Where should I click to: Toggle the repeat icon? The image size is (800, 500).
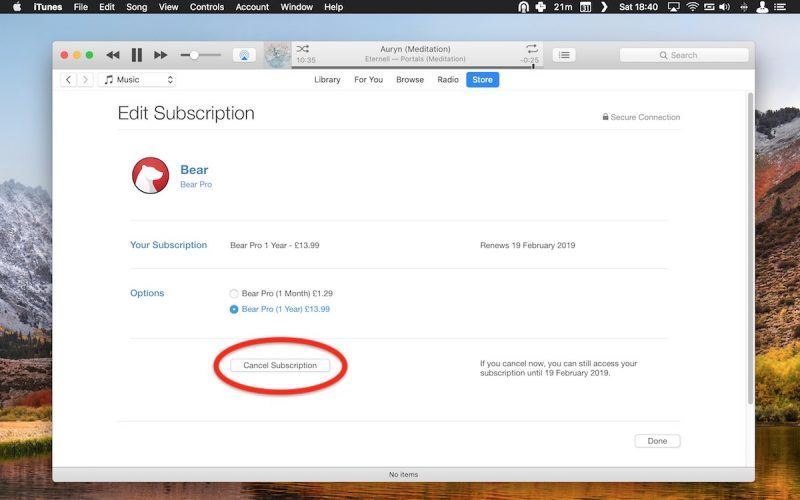[531, 48]
